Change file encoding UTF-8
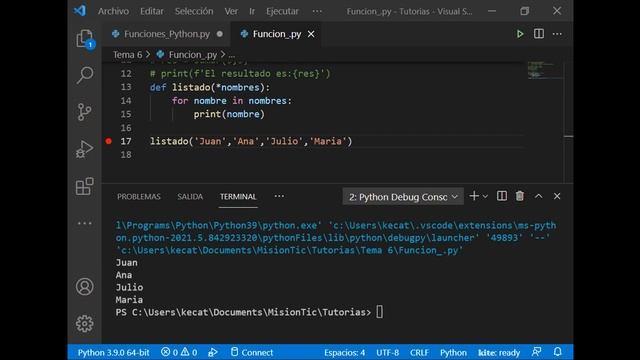The height and width of the screenshot is (360, 640). point(387,352)
